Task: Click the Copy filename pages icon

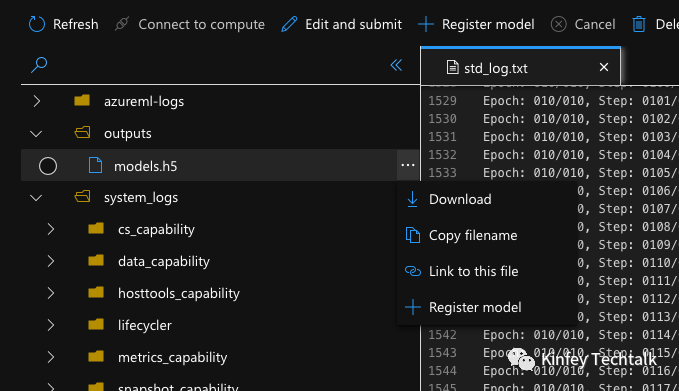Action: (413, 235)
